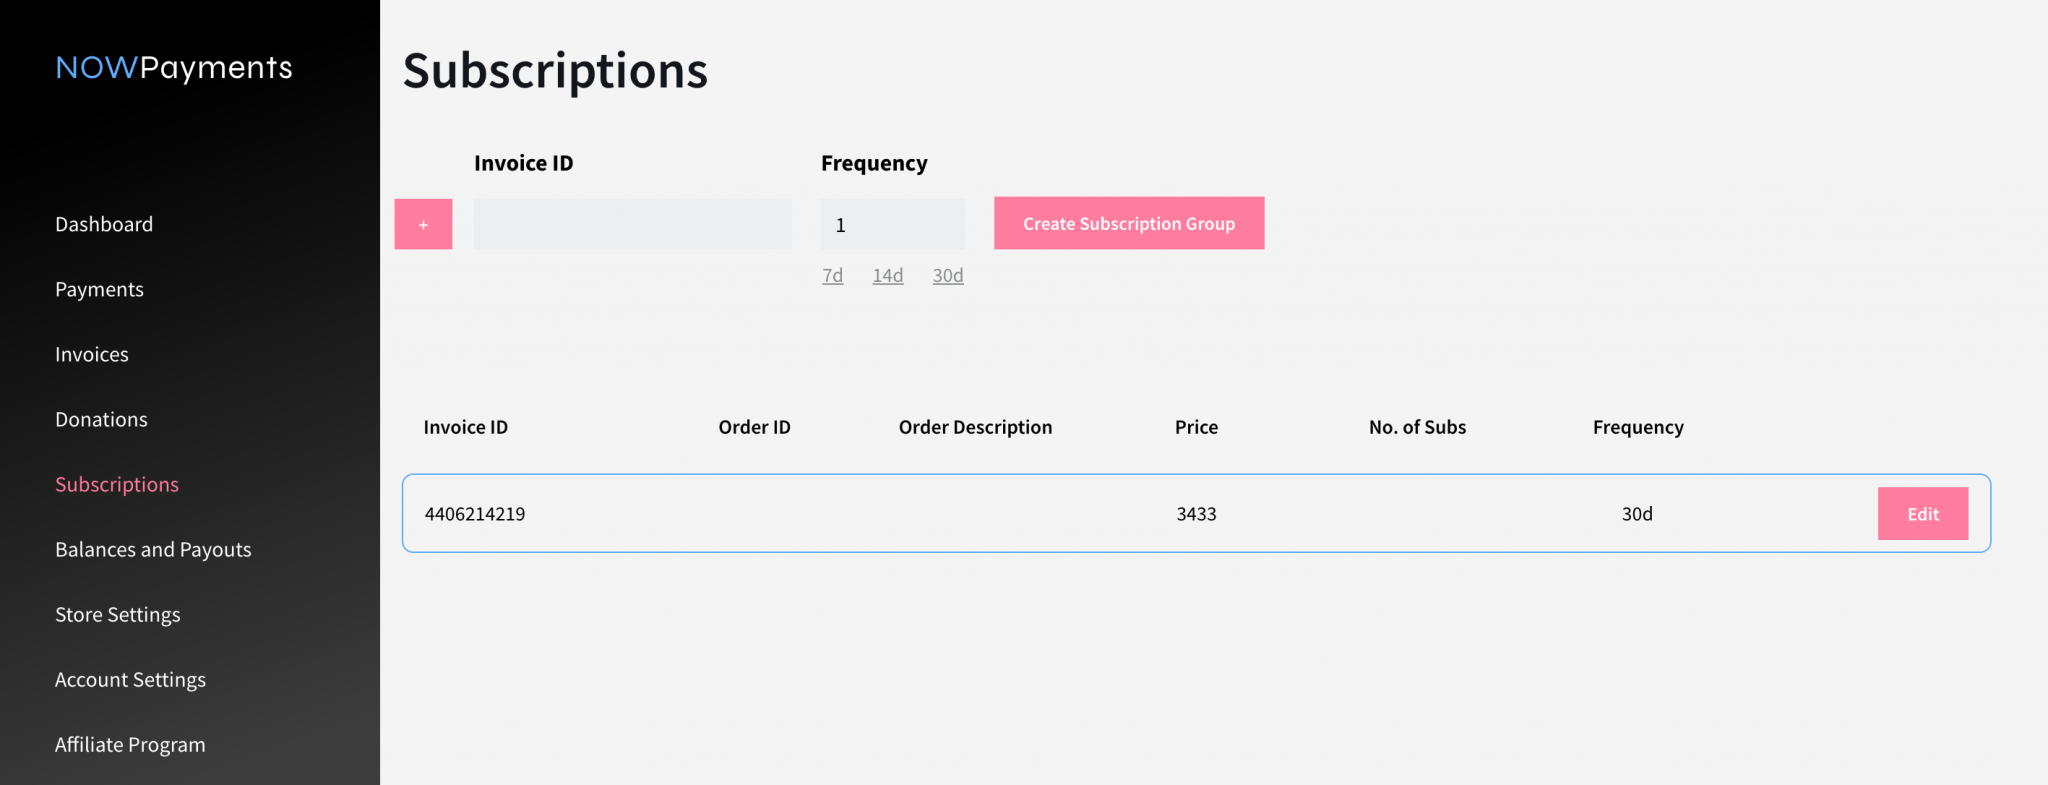Click the NOWPayments logo
The image size is (2048, 785).
173,66
